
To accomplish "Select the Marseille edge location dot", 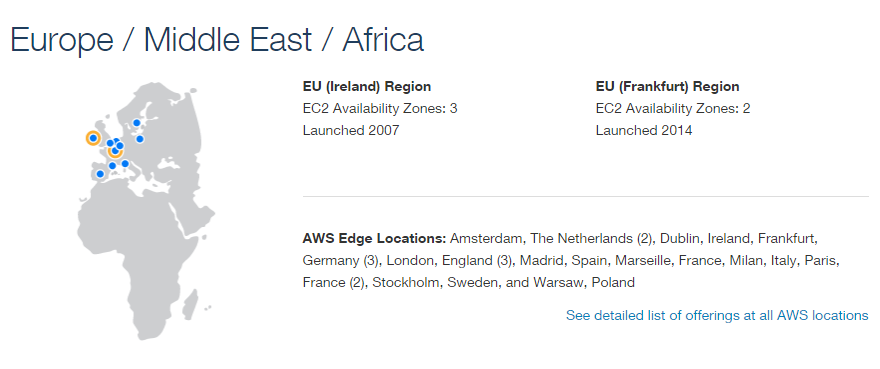I will [x=112, y=165].
